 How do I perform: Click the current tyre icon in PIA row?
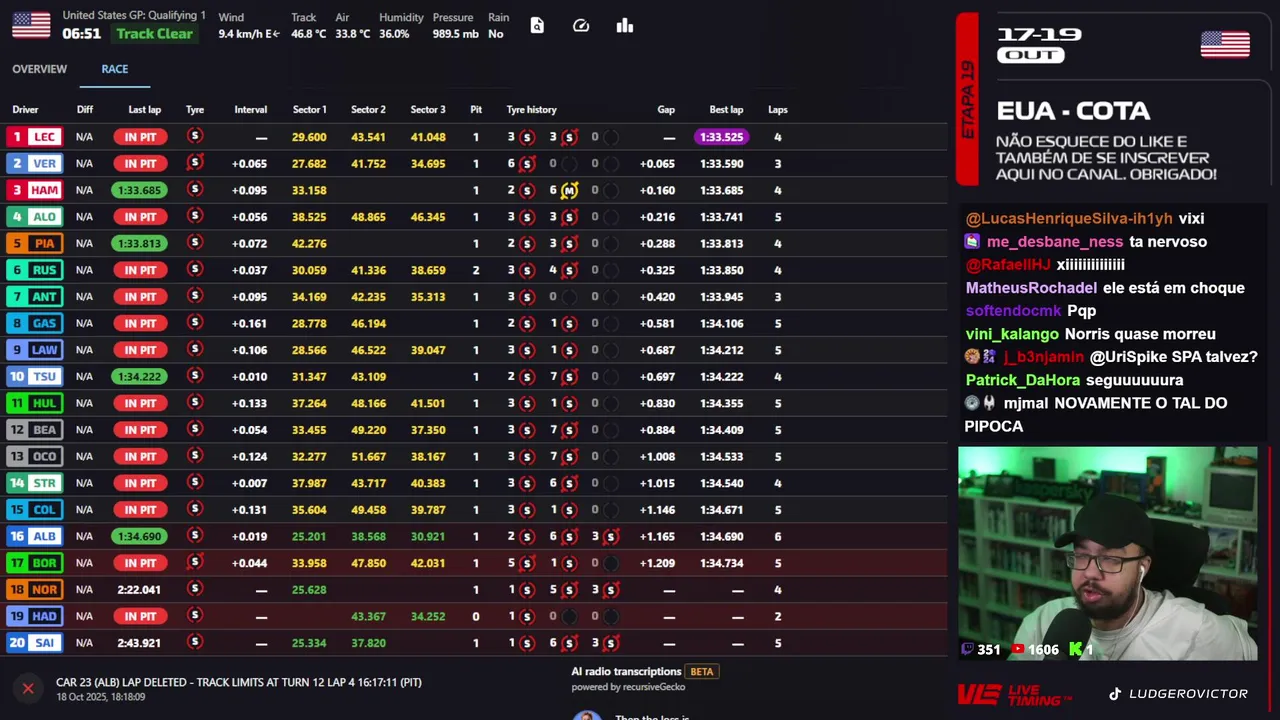[x=195, y=243]
